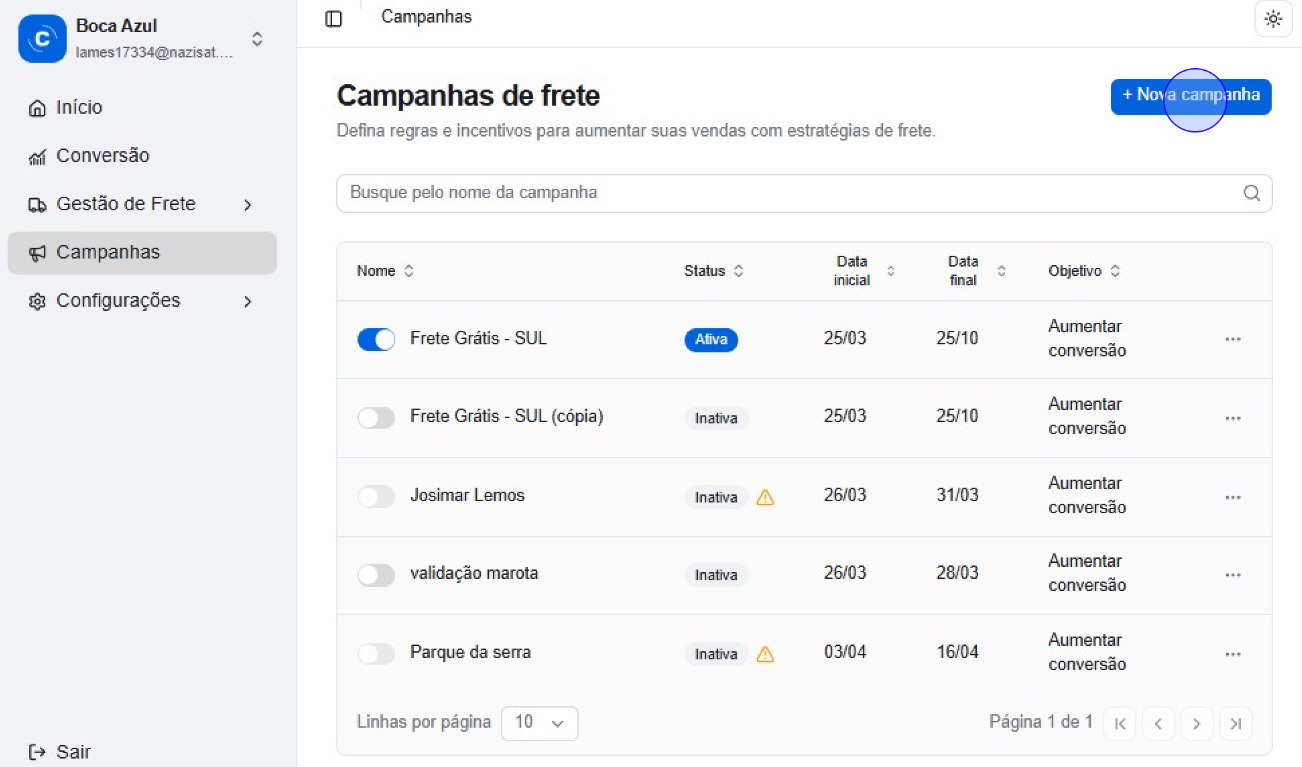1302x767 pixels.
Task: Expand the Configurações submenu
Action: [x=248, y=301]
